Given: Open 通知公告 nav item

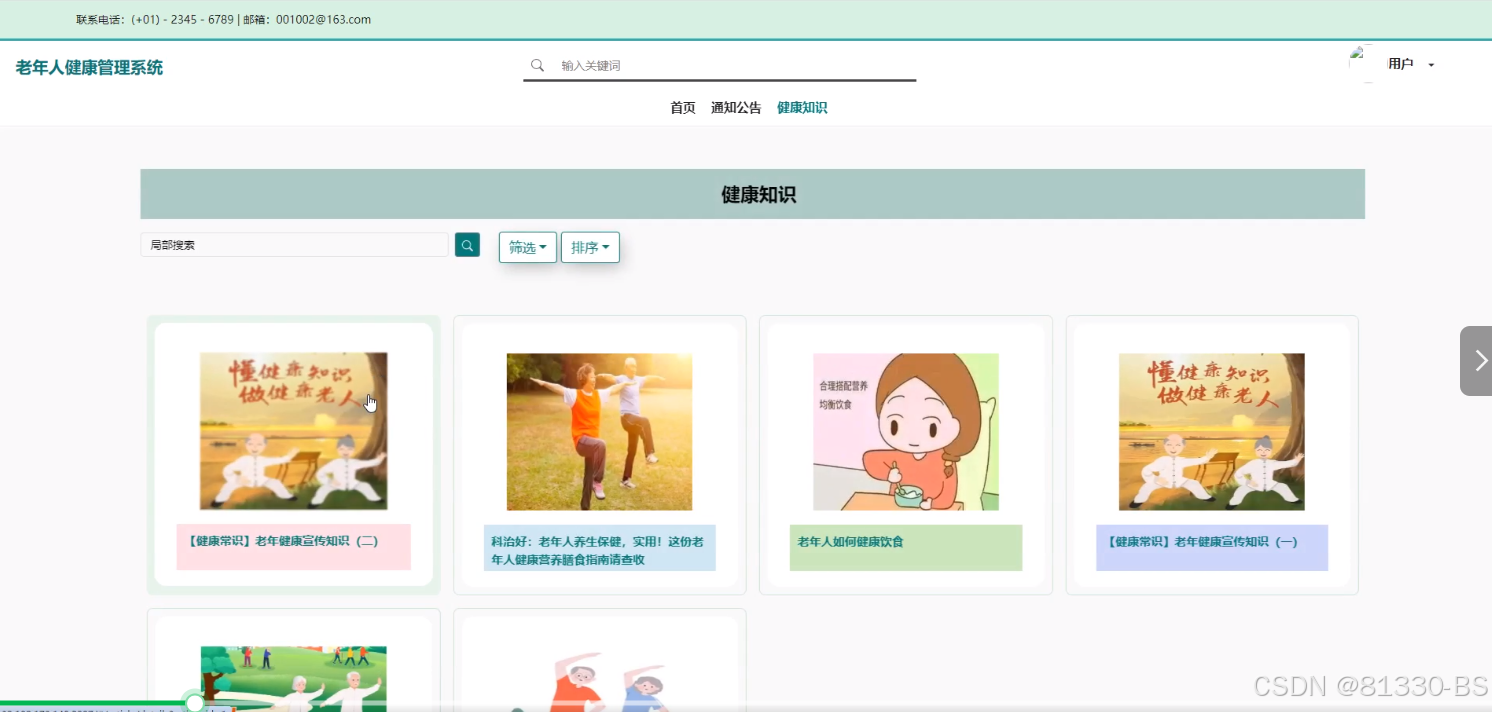Looking at the screenshot, I should pyautogui.click(x=736, y=108).
